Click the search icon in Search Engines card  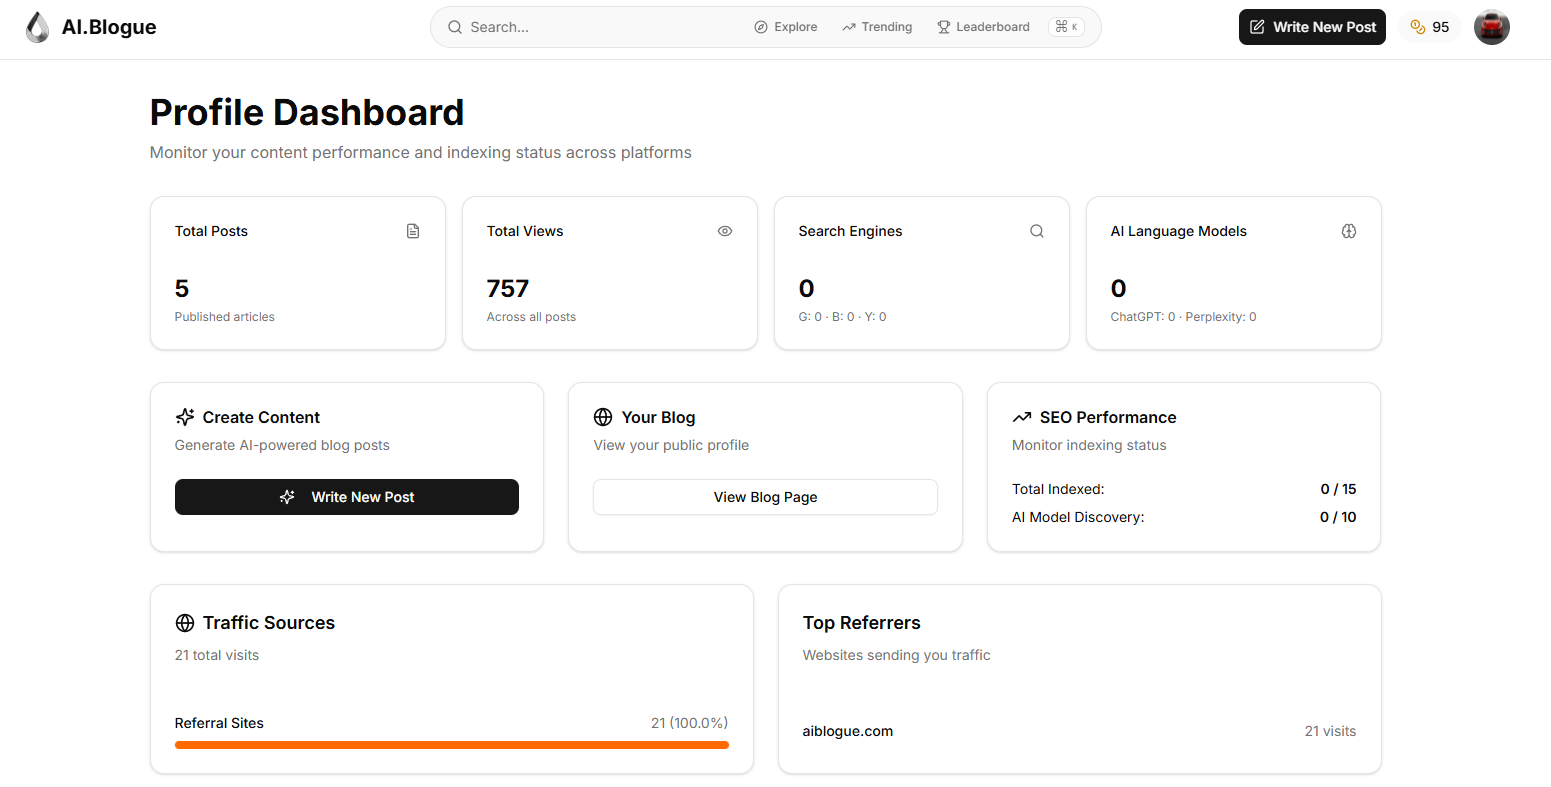pyautogui.click(x=1037, y=231)
